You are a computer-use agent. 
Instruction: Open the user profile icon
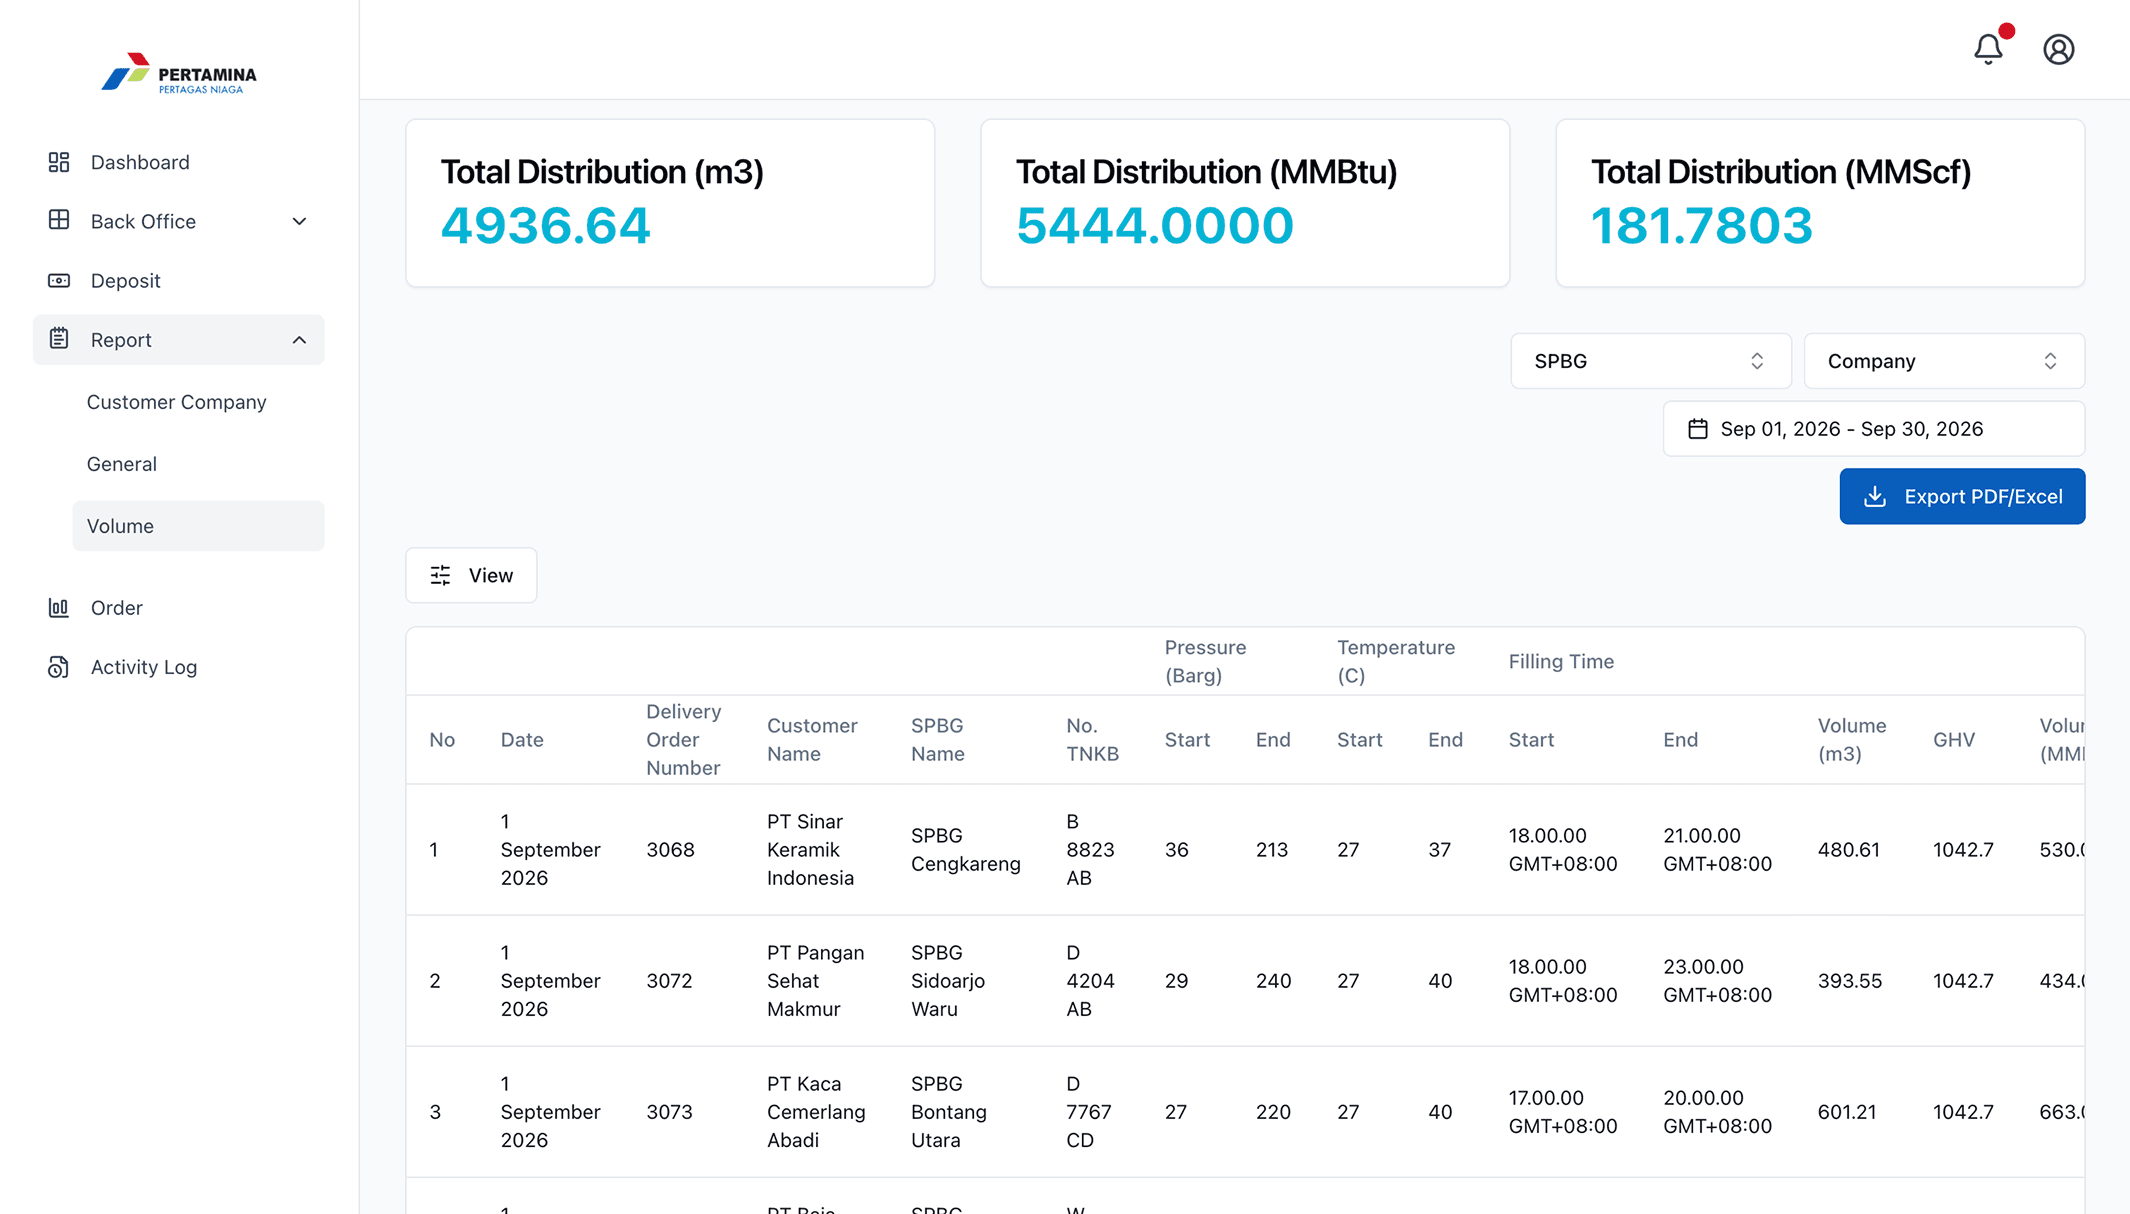pos(2058,49)
